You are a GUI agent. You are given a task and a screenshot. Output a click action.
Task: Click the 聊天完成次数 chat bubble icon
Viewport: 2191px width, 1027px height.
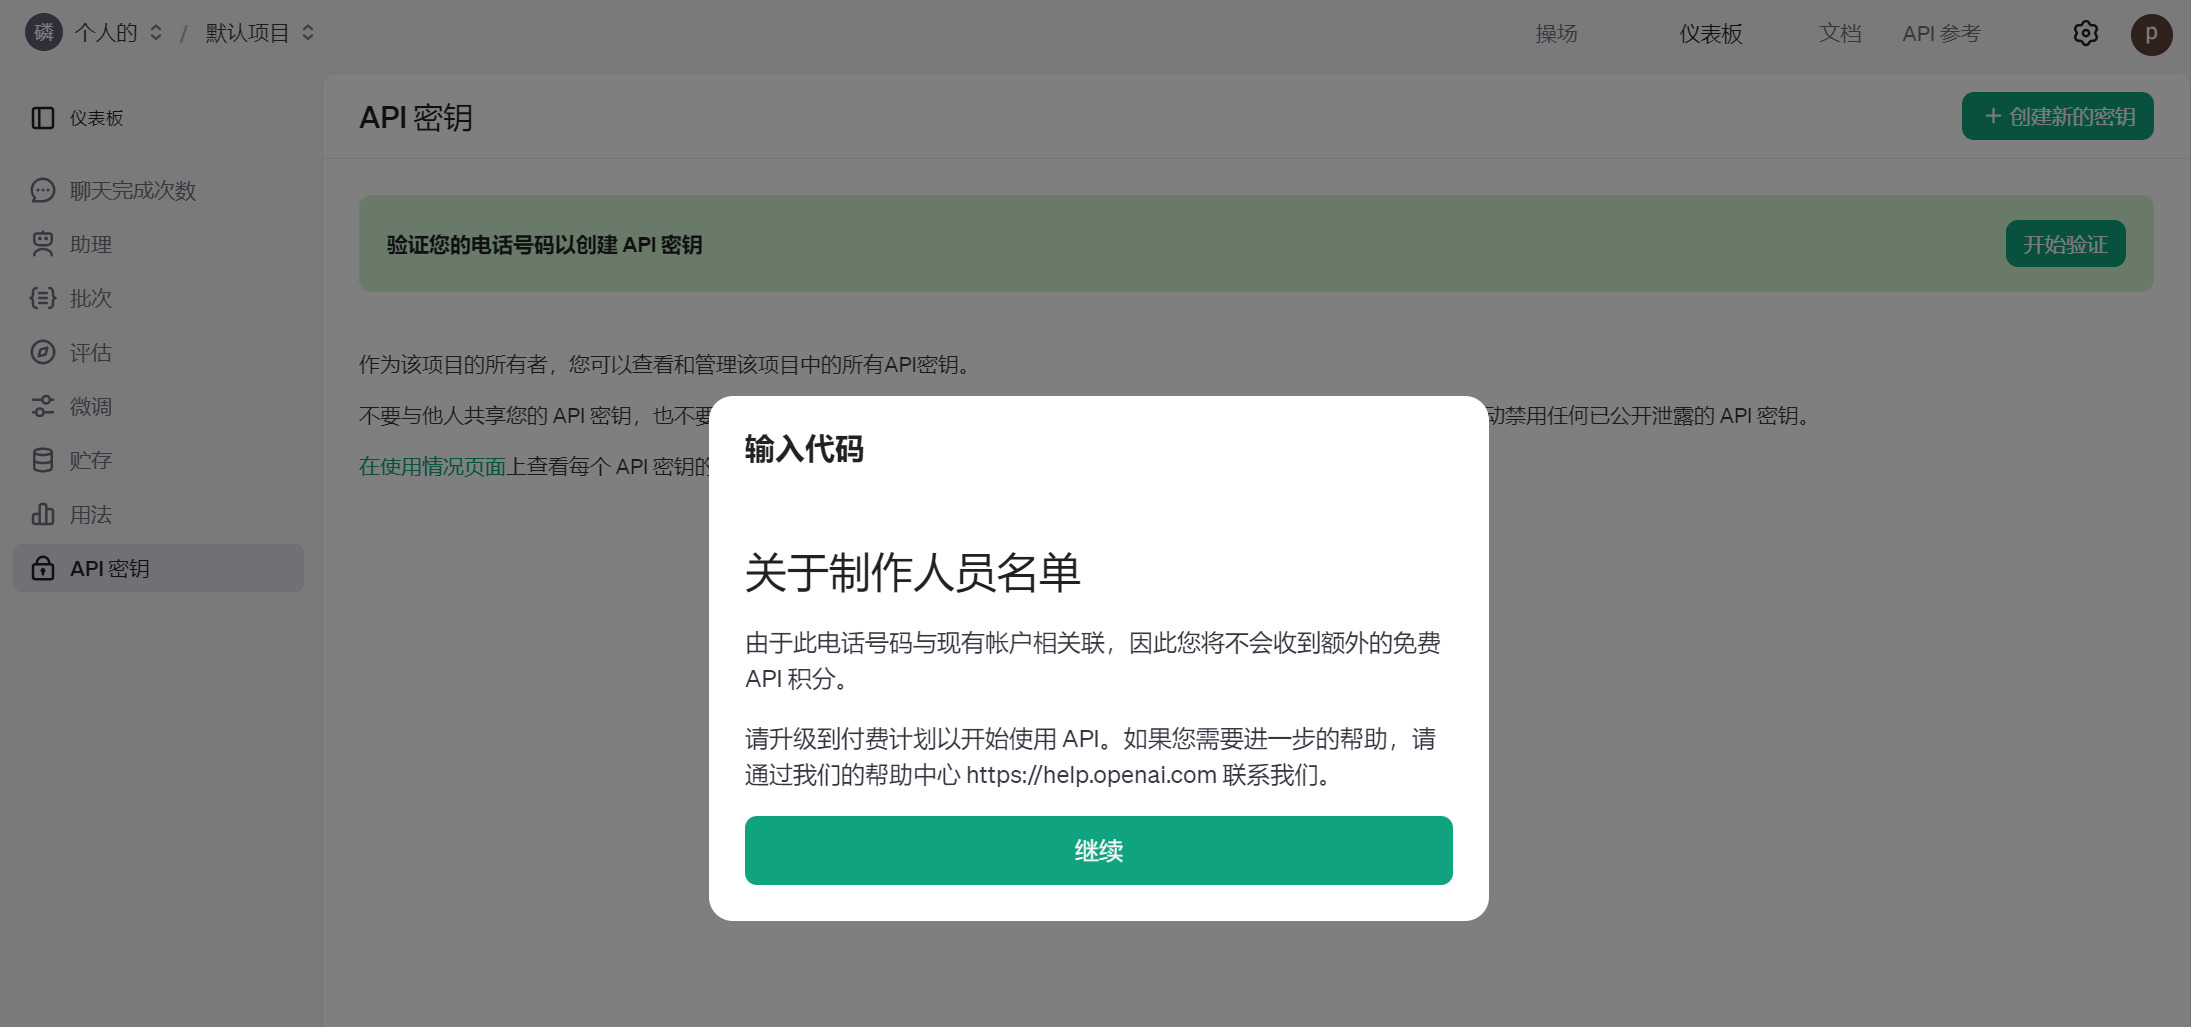[x=43, y=190]
